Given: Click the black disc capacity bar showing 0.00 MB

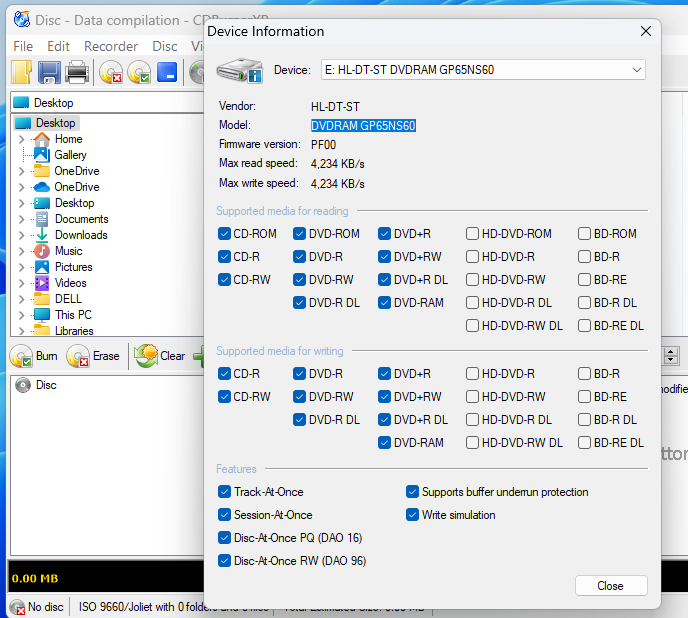Looking at the screenshot, I should tap(106, 577).
